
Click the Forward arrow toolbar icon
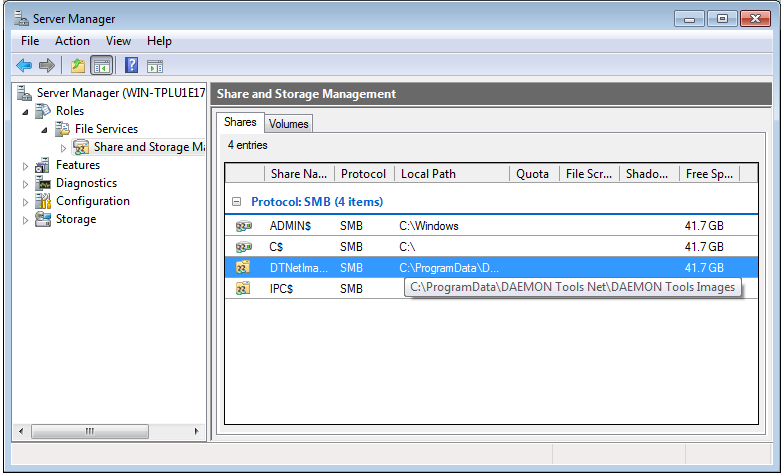[46, 65]
